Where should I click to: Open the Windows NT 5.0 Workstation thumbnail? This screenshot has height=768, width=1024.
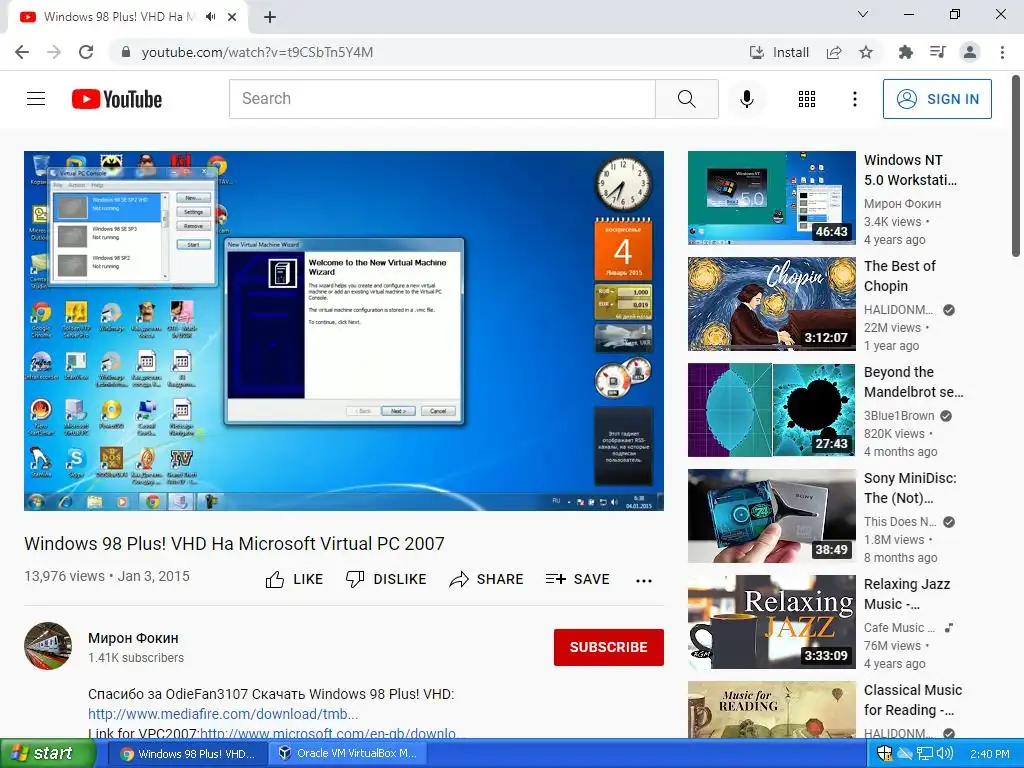[771, 198]
